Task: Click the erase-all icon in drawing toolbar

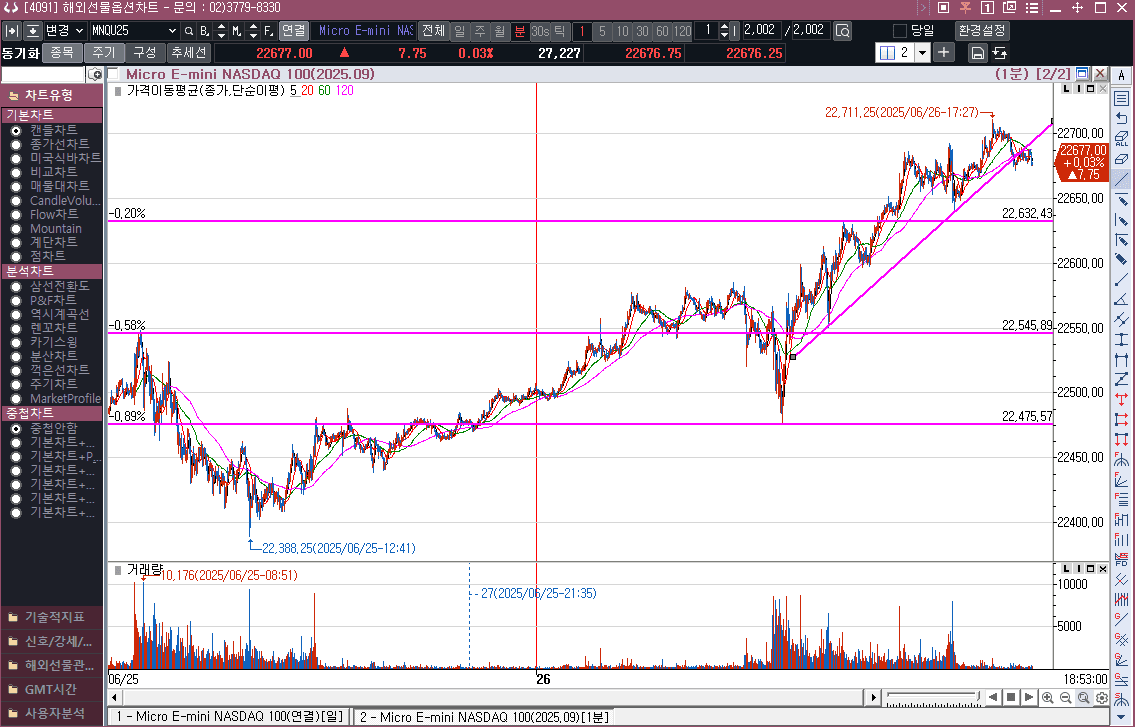Action: click(1121, 138)
